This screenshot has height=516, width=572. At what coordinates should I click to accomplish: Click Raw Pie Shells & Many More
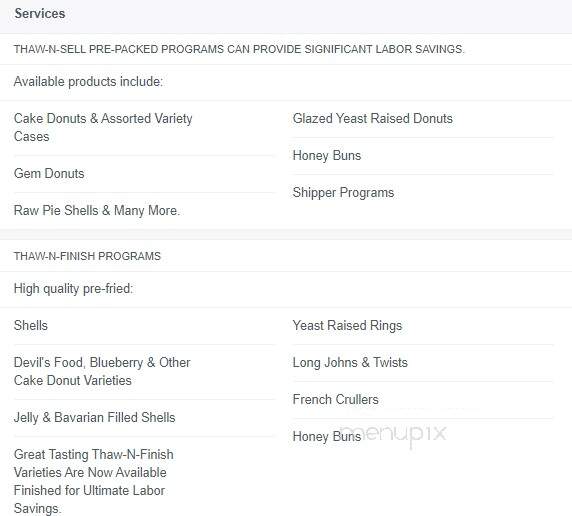point(97,211)
